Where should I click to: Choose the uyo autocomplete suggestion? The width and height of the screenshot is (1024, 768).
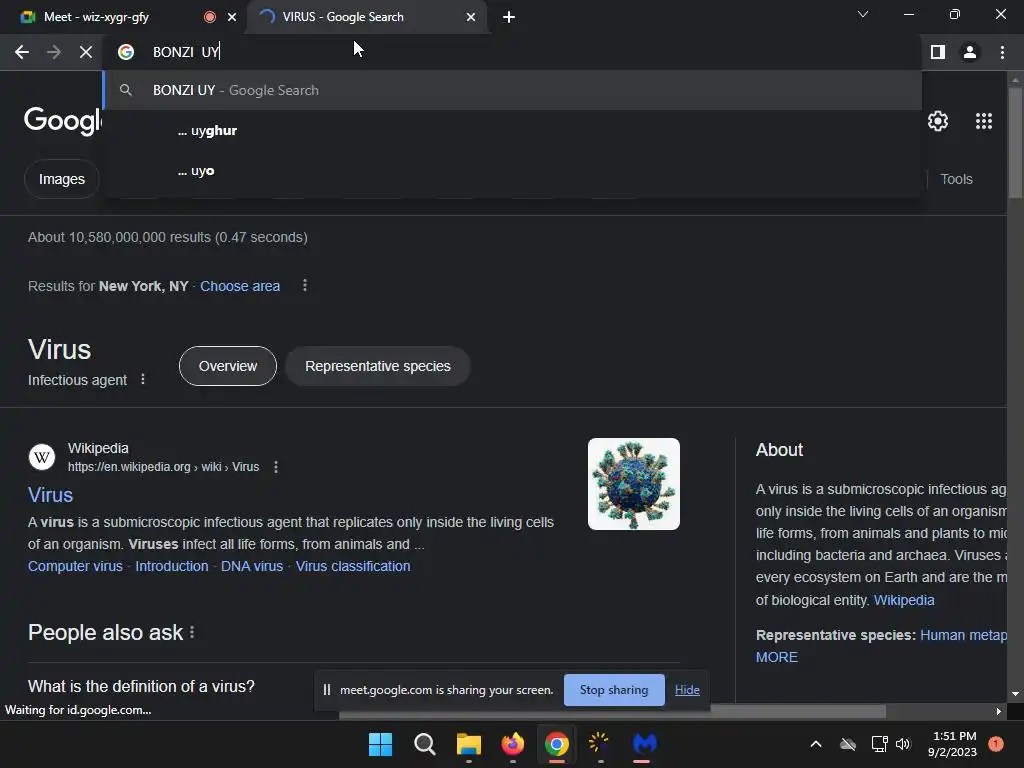click(513, 170)
